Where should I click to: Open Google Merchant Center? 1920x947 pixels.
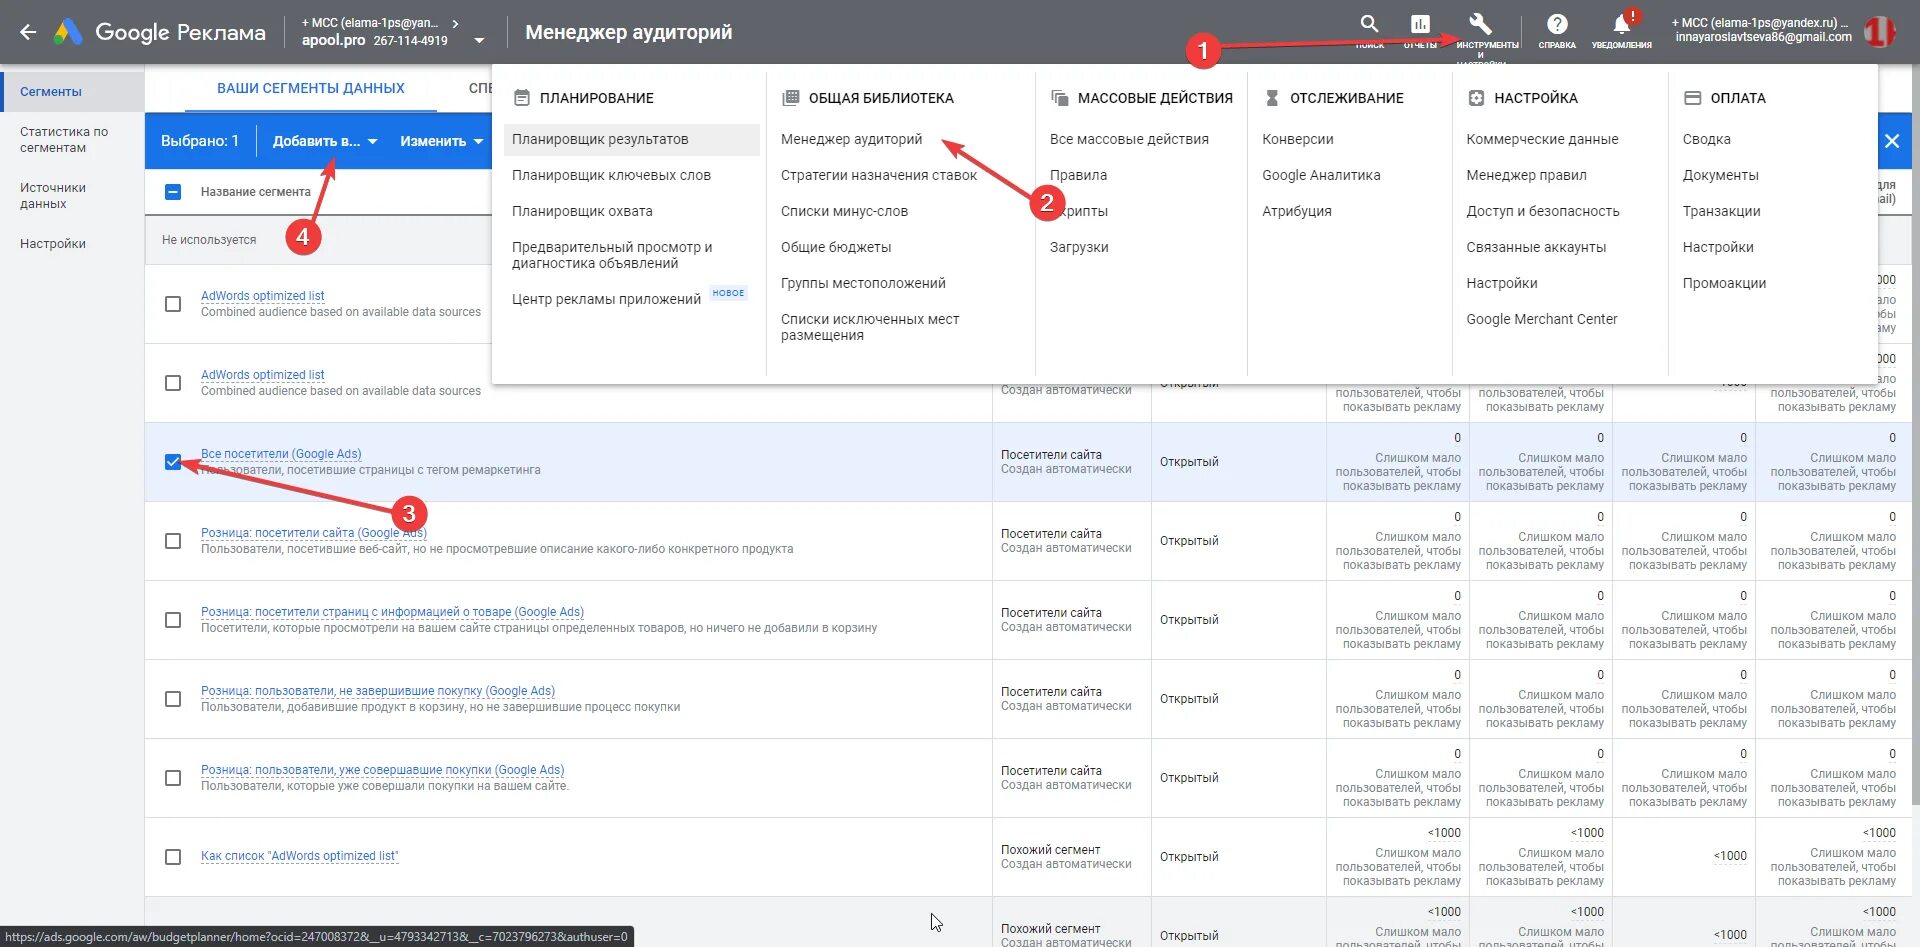tap(1541, 319)
